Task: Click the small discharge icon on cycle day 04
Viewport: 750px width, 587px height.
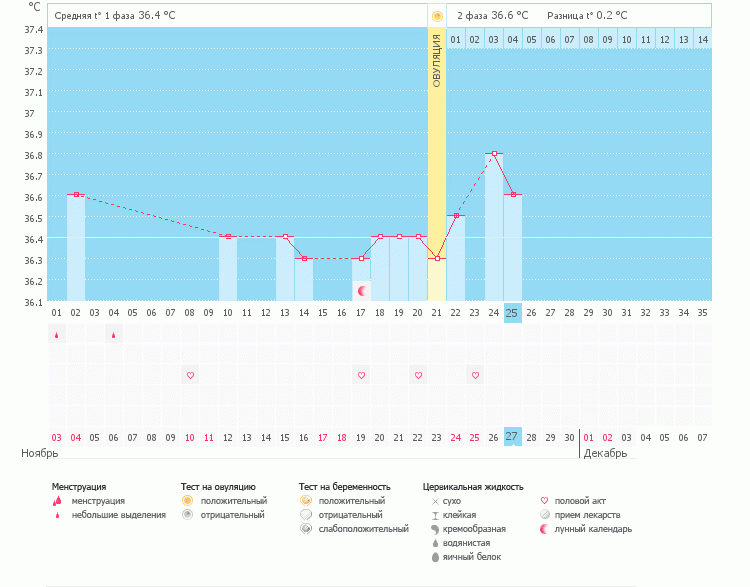Action: click(x=113, y=335)
